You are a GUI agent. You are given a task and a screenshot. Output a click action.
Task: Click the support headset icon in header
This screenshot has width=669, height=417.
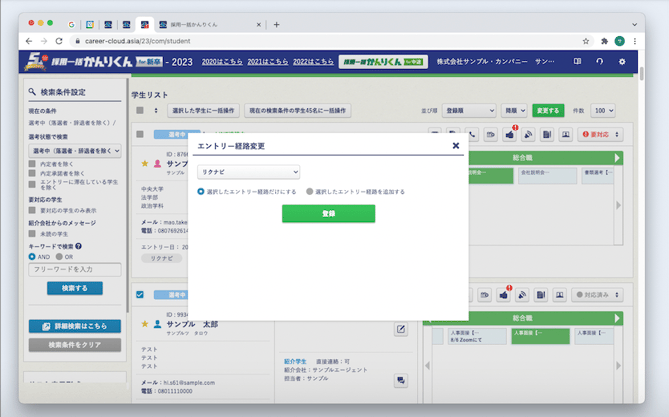coord(599,61)
